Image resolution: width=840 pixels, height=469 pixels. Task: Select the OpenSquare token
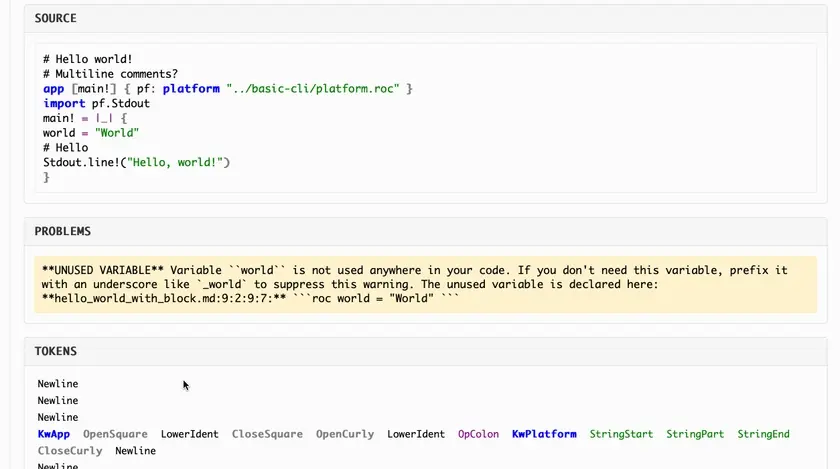point(115,434)
